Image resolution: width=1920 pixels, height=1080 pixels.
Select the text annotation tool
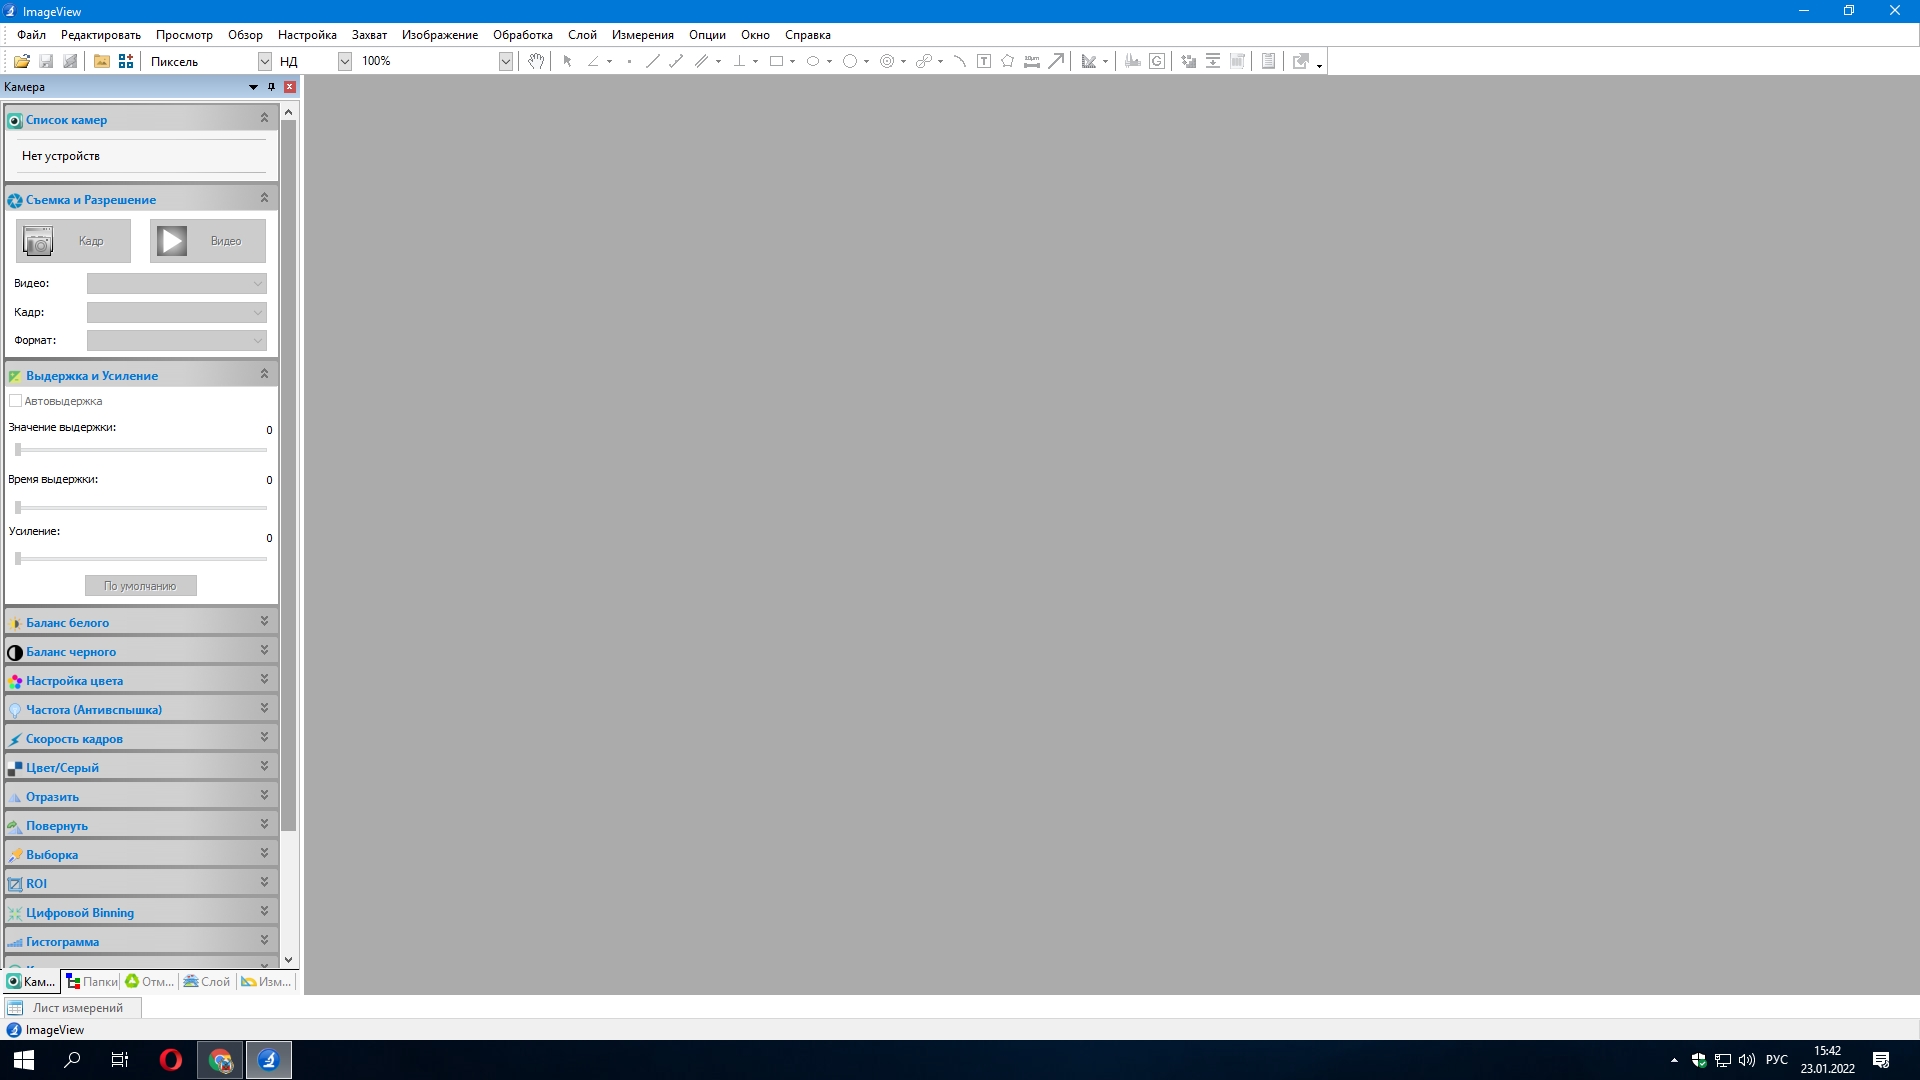click(x=984, y=61)
